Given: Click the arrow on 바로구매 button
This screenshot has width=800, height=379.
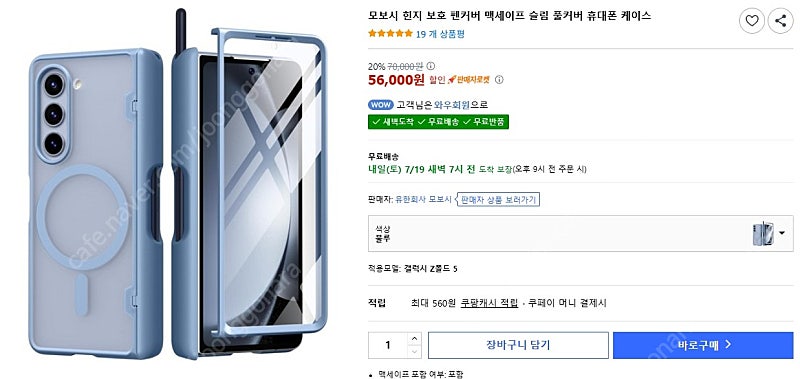Looking at the screenshot, I should coord(728,345).
